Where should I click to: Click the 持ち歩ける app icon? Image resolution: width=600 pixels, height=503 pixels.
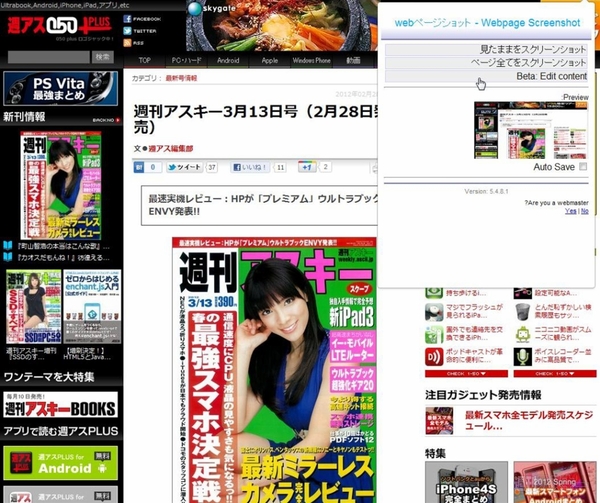[x=434, y=292]
